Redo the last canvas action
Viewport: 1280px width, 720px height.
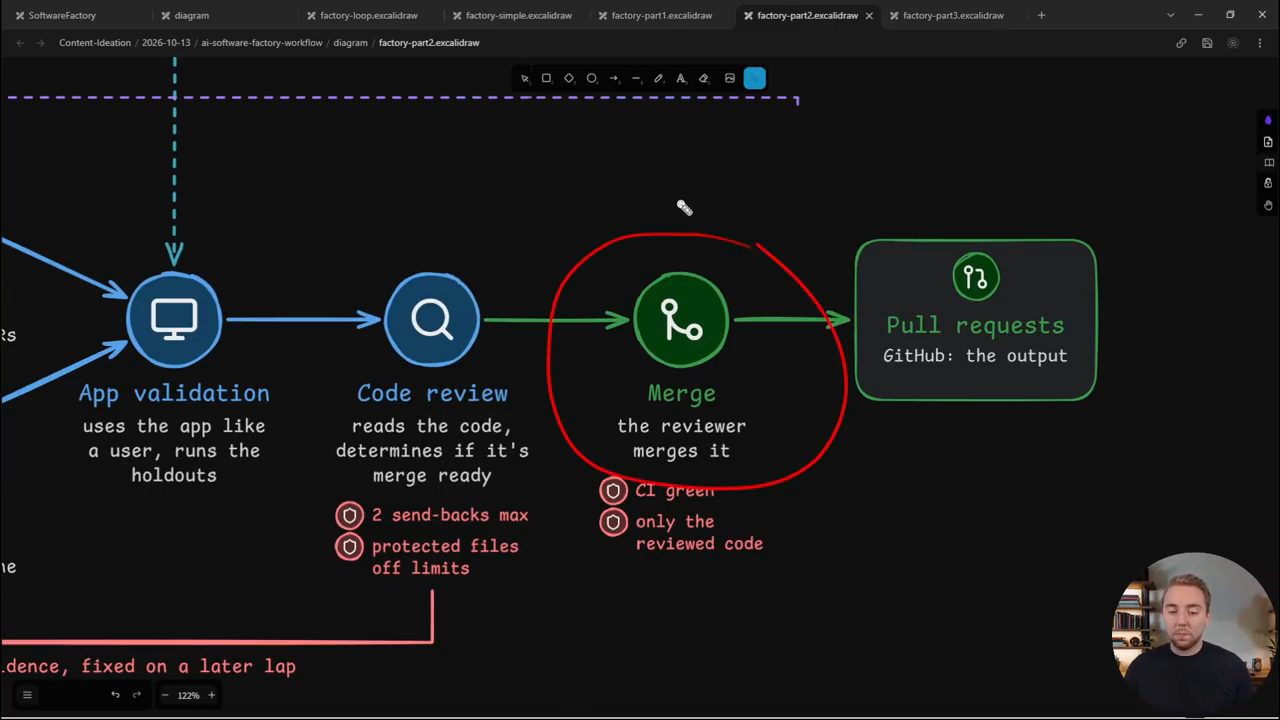point(137,695)
